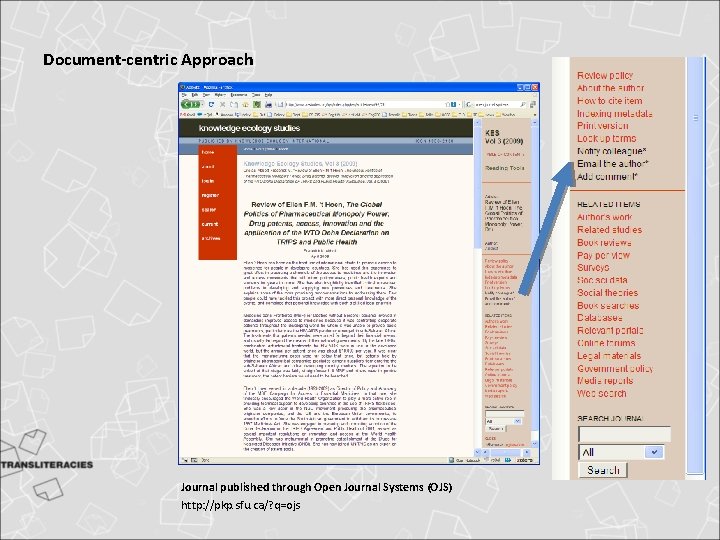Open 'archives' in the red journal menu

point(211,238)
